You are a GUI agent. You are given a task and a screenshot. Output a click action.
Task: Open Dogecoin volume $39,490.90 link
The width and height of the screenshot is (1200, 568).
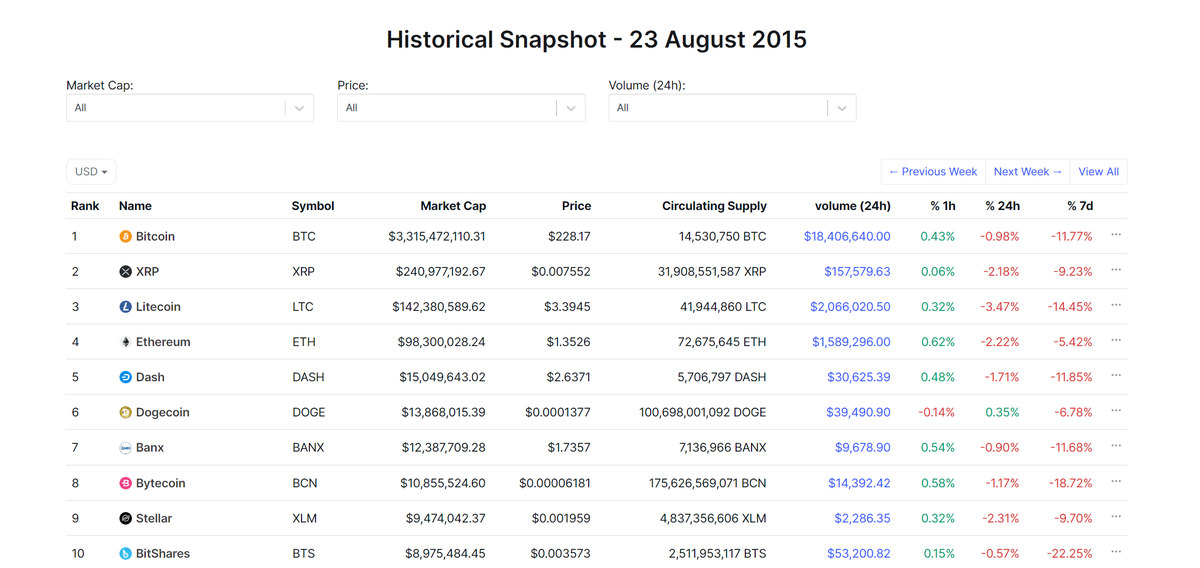coord(858,413)
